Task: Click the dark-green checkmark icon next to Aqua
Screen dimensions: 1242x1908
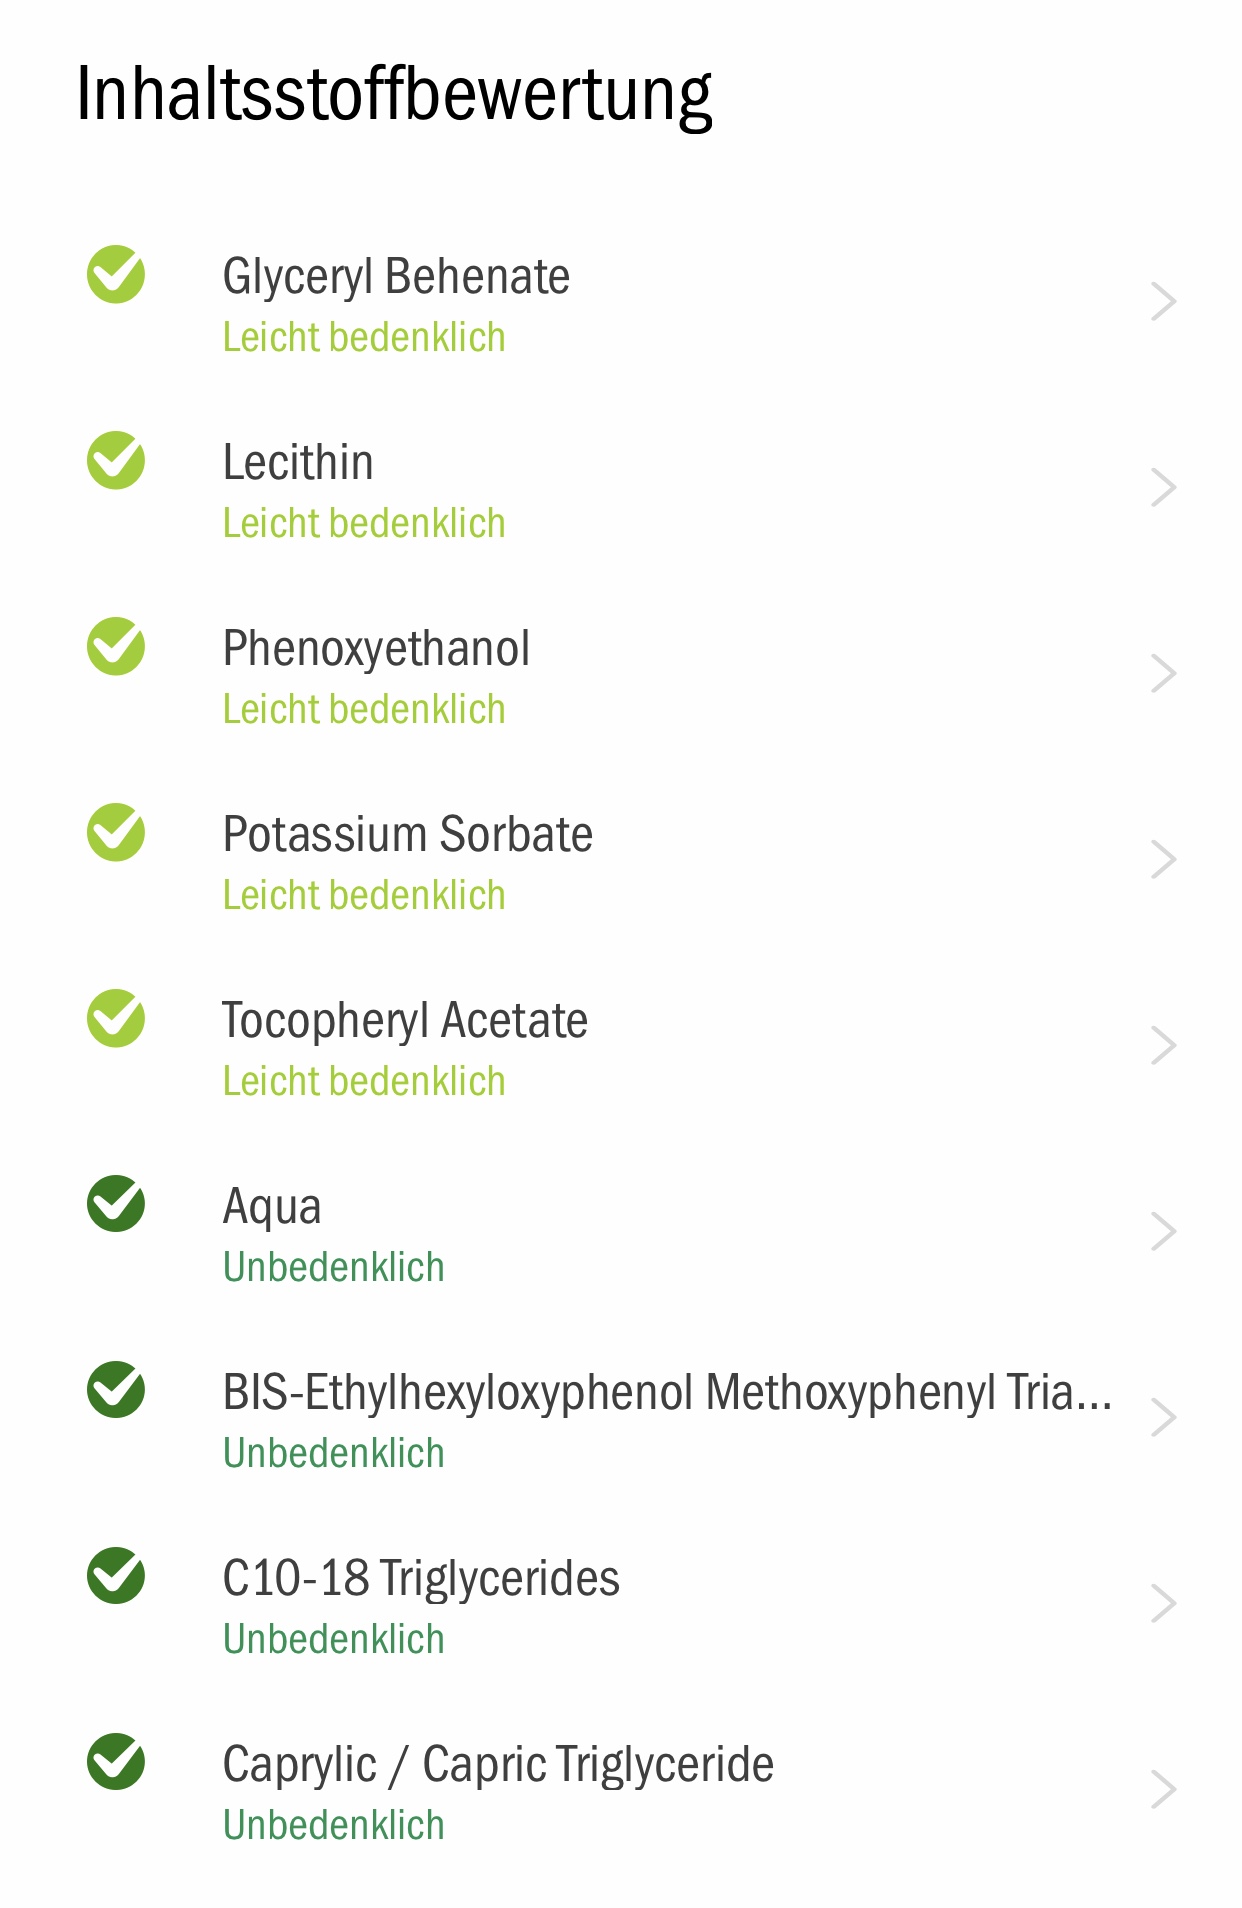Action: [116, 1203]
